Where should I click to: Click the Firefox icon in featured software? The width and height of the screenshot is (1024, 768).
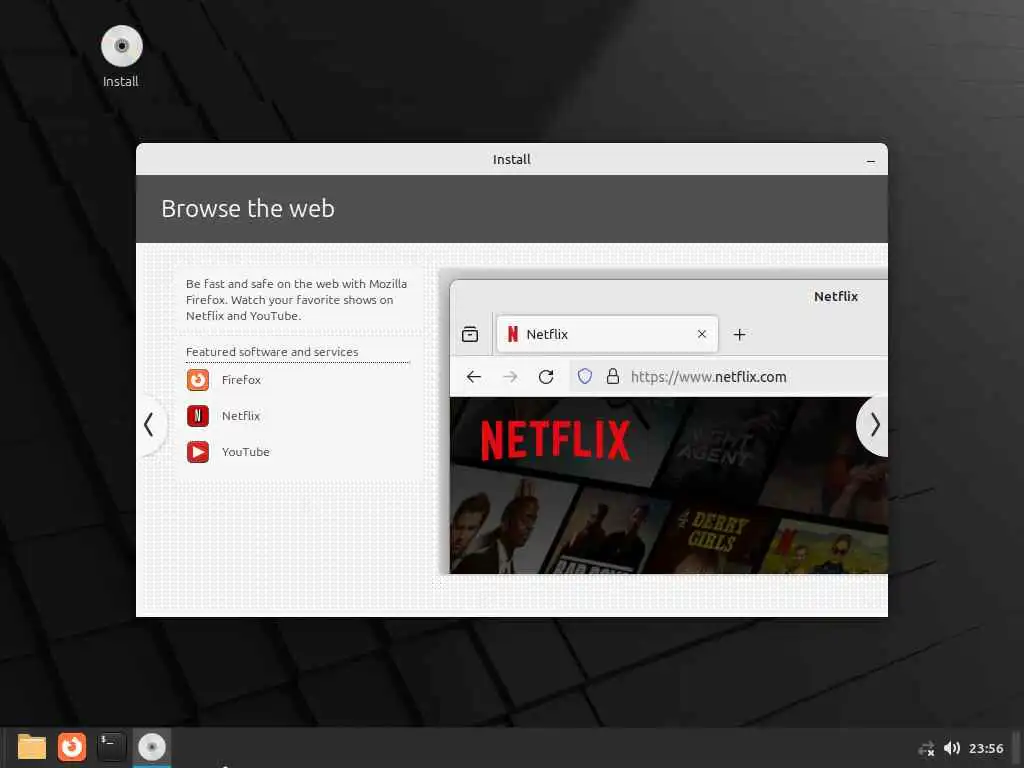[x=198, y=379]
